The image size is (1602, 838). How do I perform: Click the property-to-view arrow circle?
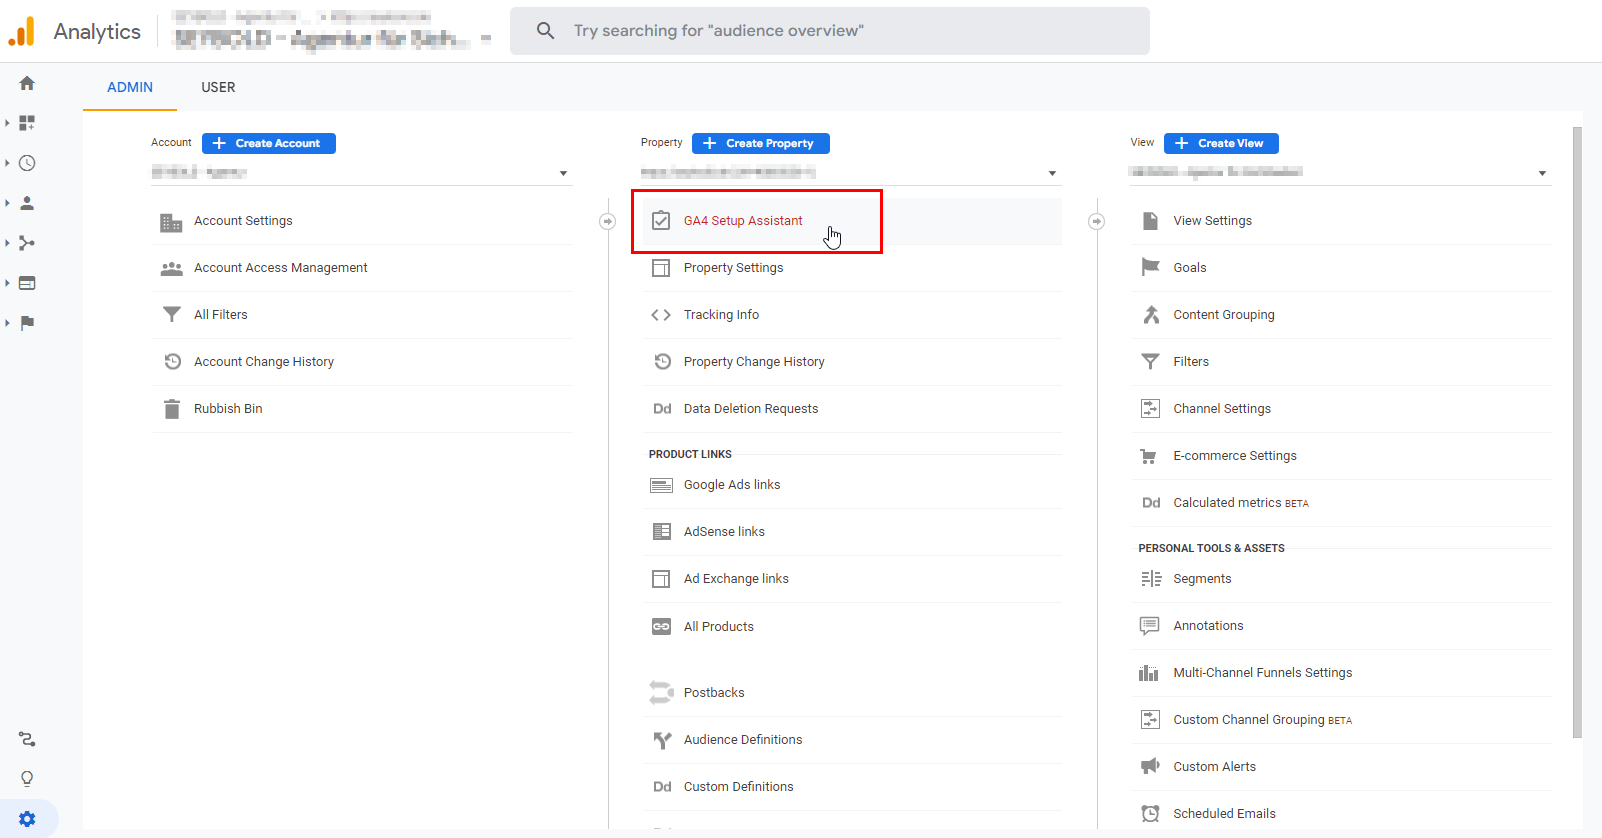pos(1097,221)
